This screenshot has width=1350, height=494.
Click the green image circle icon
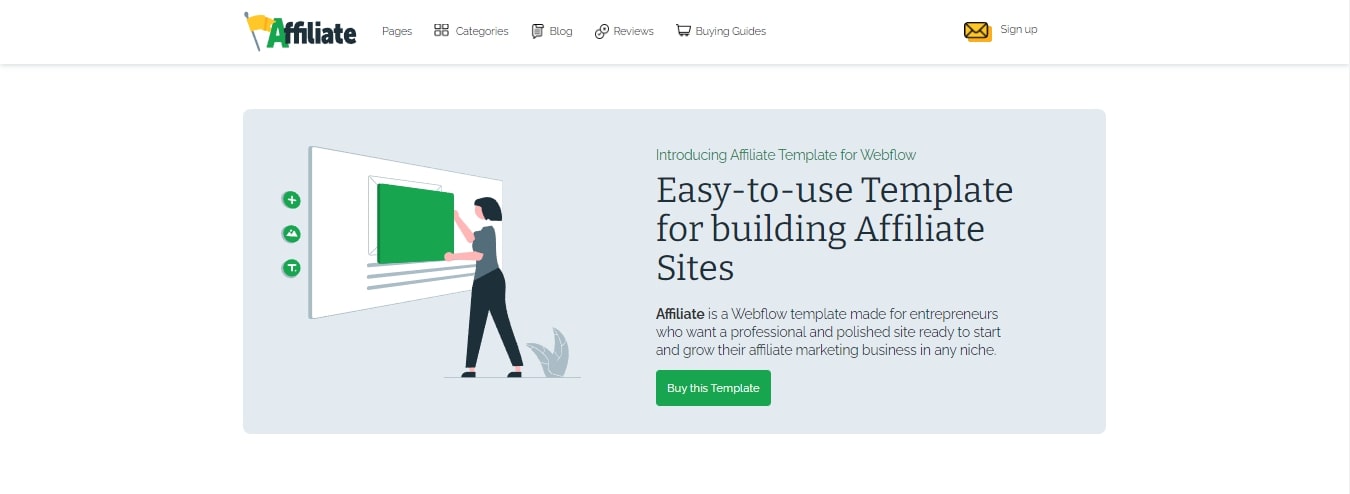coord(292,234)
